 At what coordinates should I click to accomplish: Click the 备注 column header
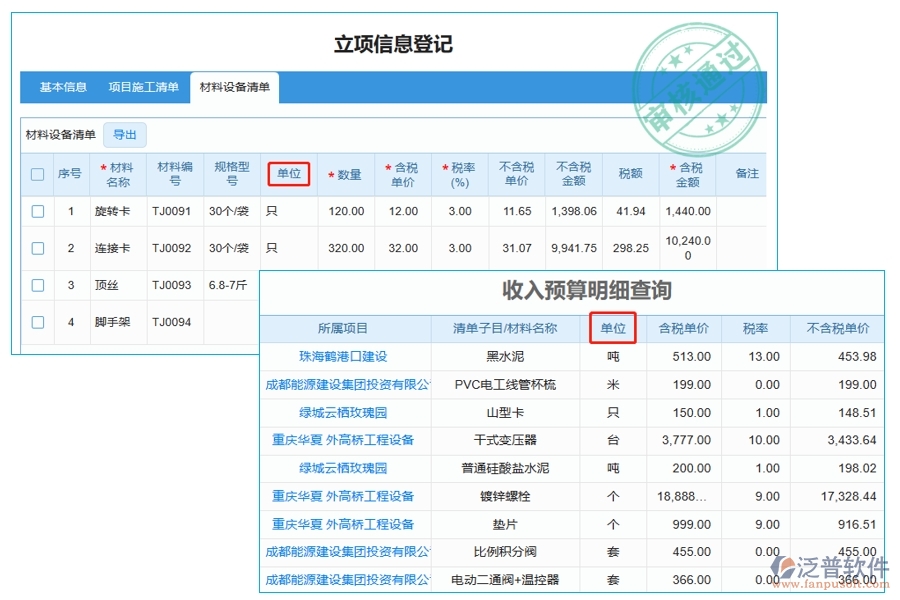(746, 174)
